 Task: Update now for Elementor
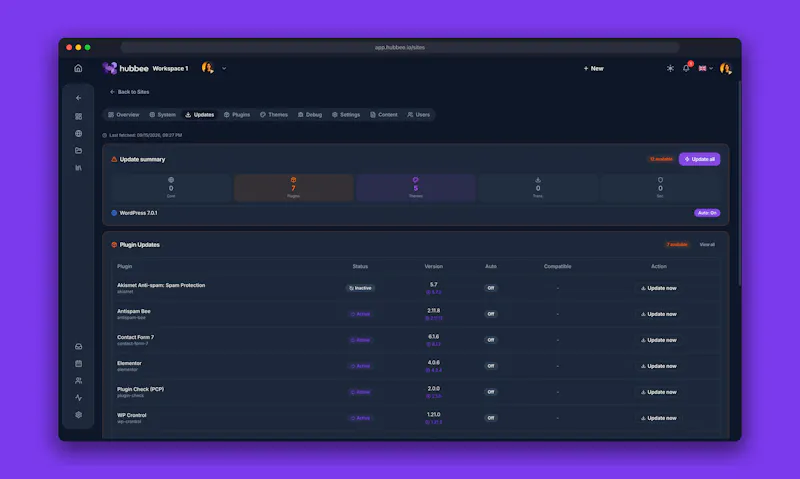click(x=659, y=366)
